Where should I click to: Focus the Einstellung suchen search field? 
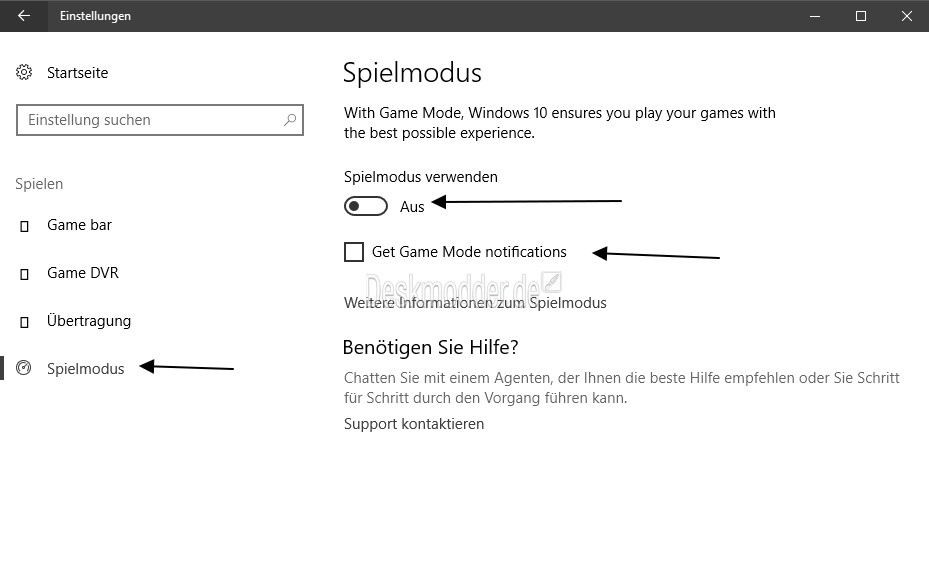[160, 120]
